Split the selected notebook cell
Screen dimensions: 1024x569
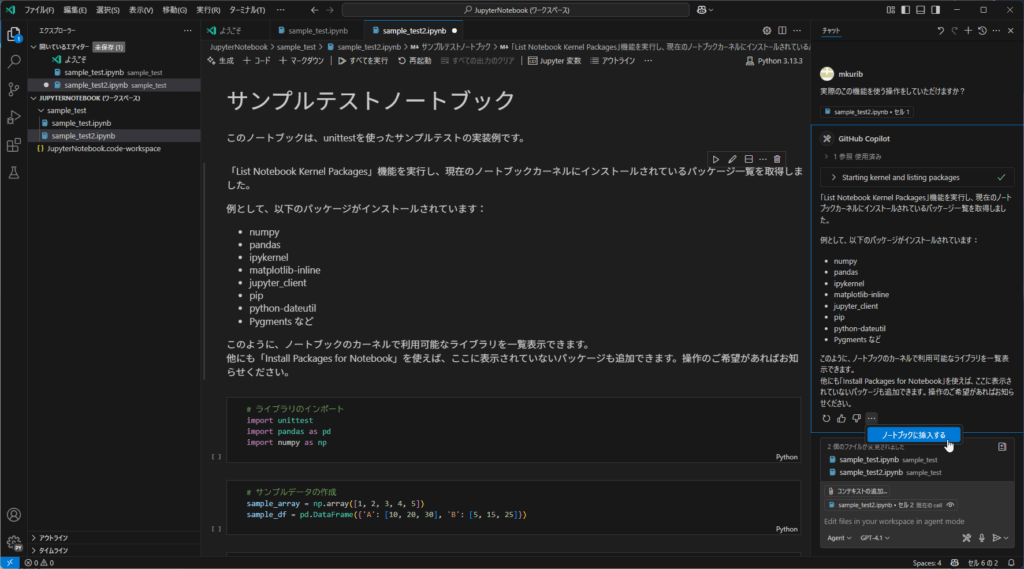tap(748, 159)
